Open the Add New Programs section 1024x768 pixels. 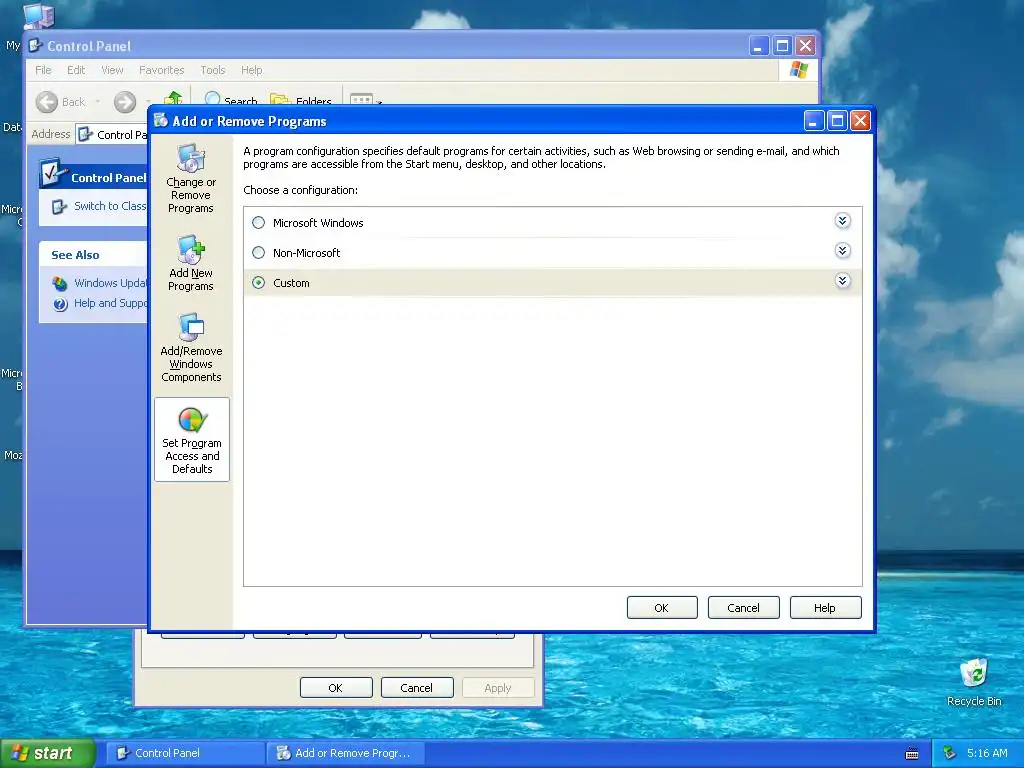pos(191,263)
